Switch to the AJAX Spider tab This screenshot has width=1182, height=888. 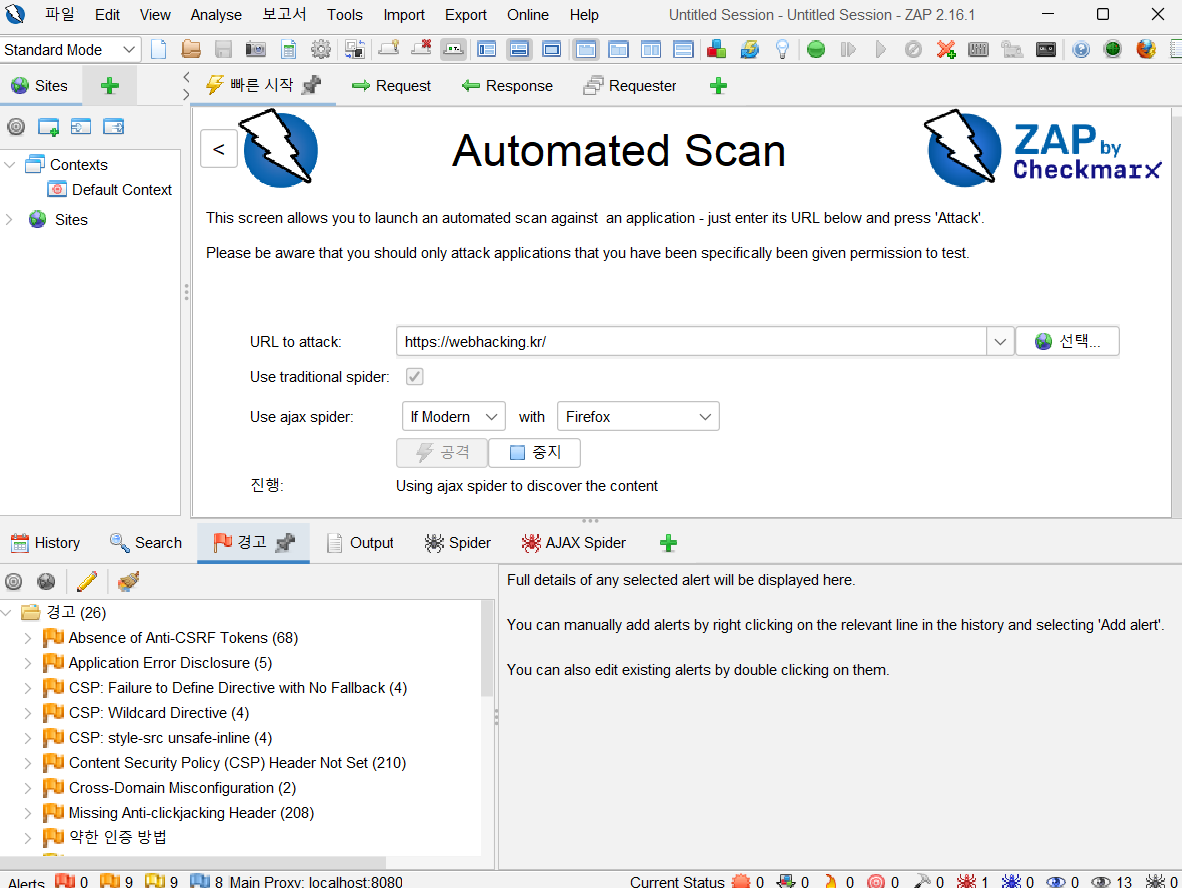tap(573, 543)
